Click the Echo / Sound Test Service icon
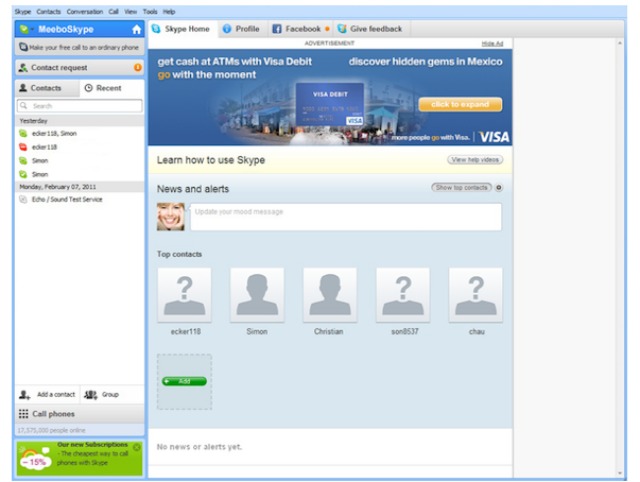 coord(23,199)
